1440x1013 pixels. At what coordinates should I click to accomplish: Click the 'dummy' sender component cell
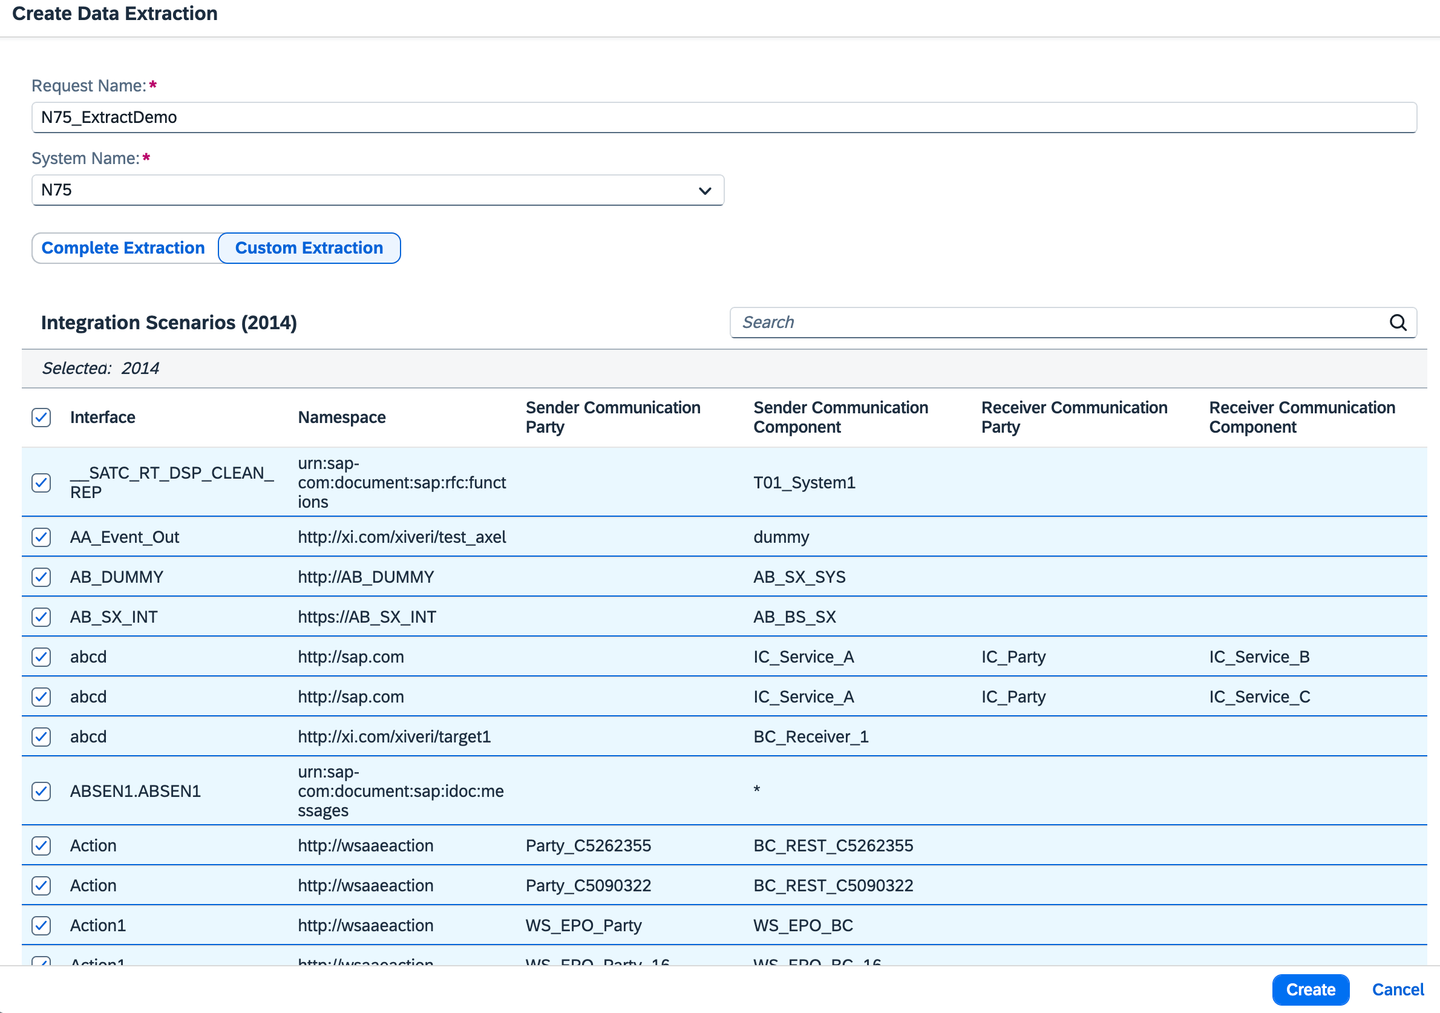point(782,537)
